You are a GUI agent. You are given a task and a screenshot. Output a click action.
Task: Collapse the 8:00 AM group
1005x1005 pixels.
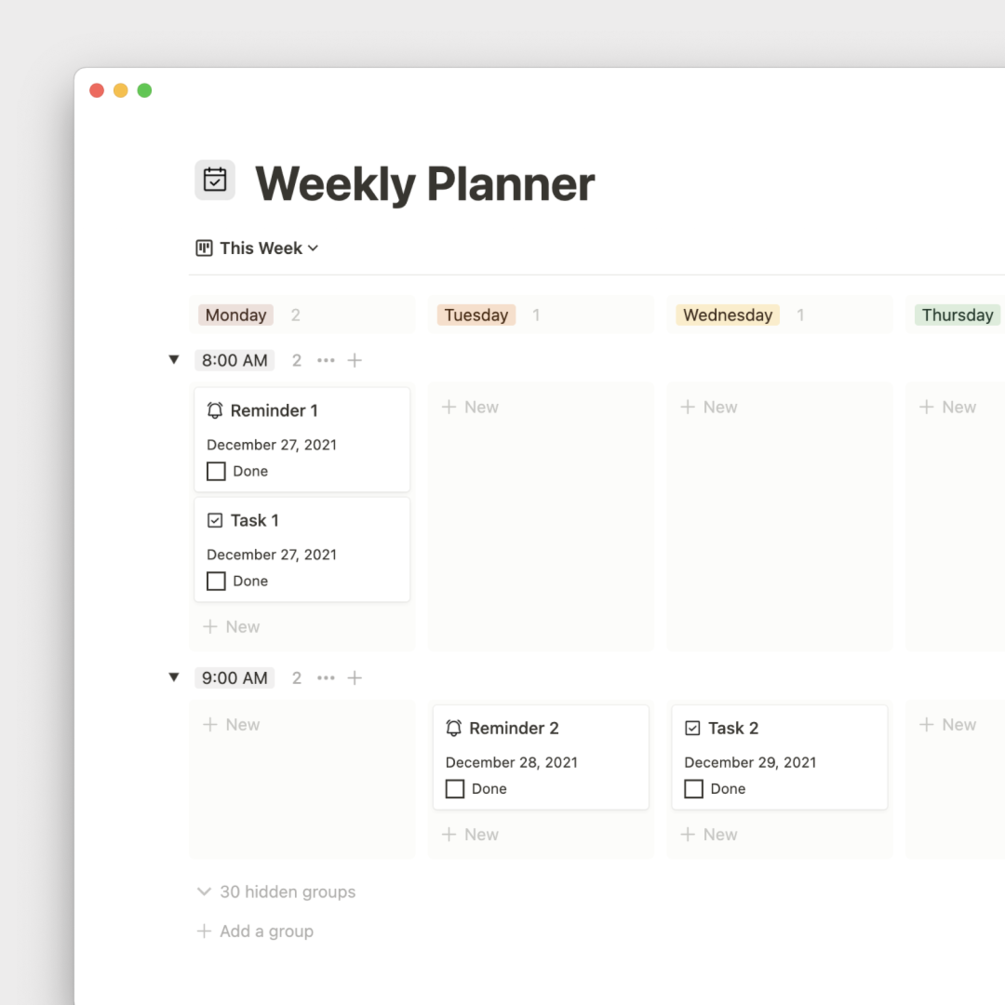(x=174, y=360)
